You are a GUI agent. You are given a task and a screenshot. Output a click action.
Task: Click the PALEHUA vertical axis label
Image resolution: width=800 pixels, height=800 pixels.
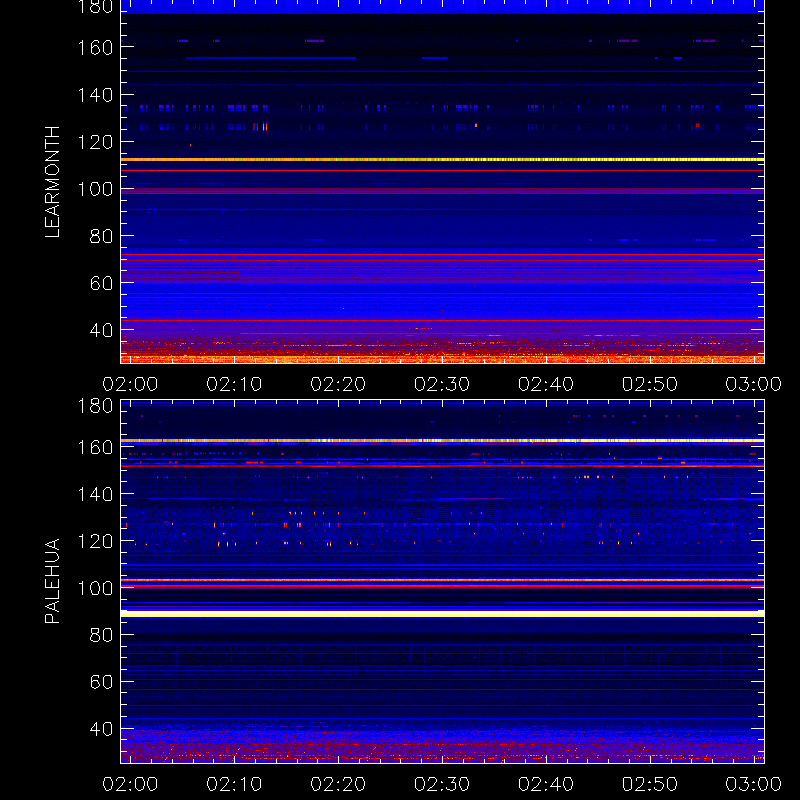point(53,581)
